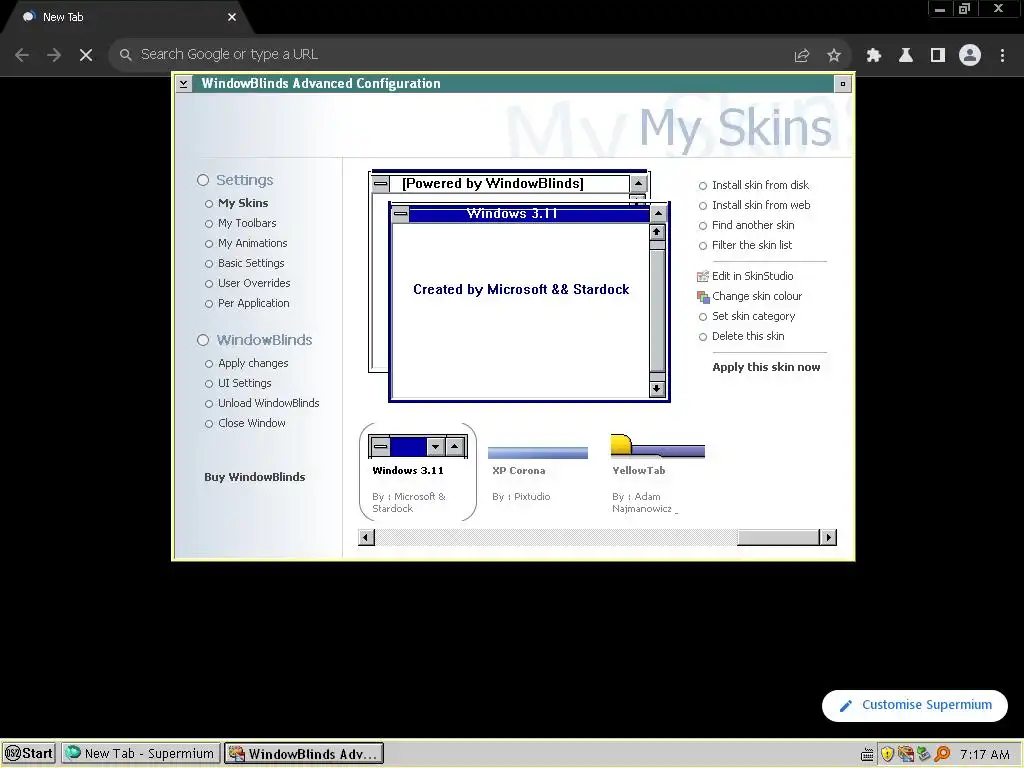Image resolution: width=1024 pixels, height=768 pixels.
Task: Select User Overrides in the sidebar
Action: coord(254,283)
